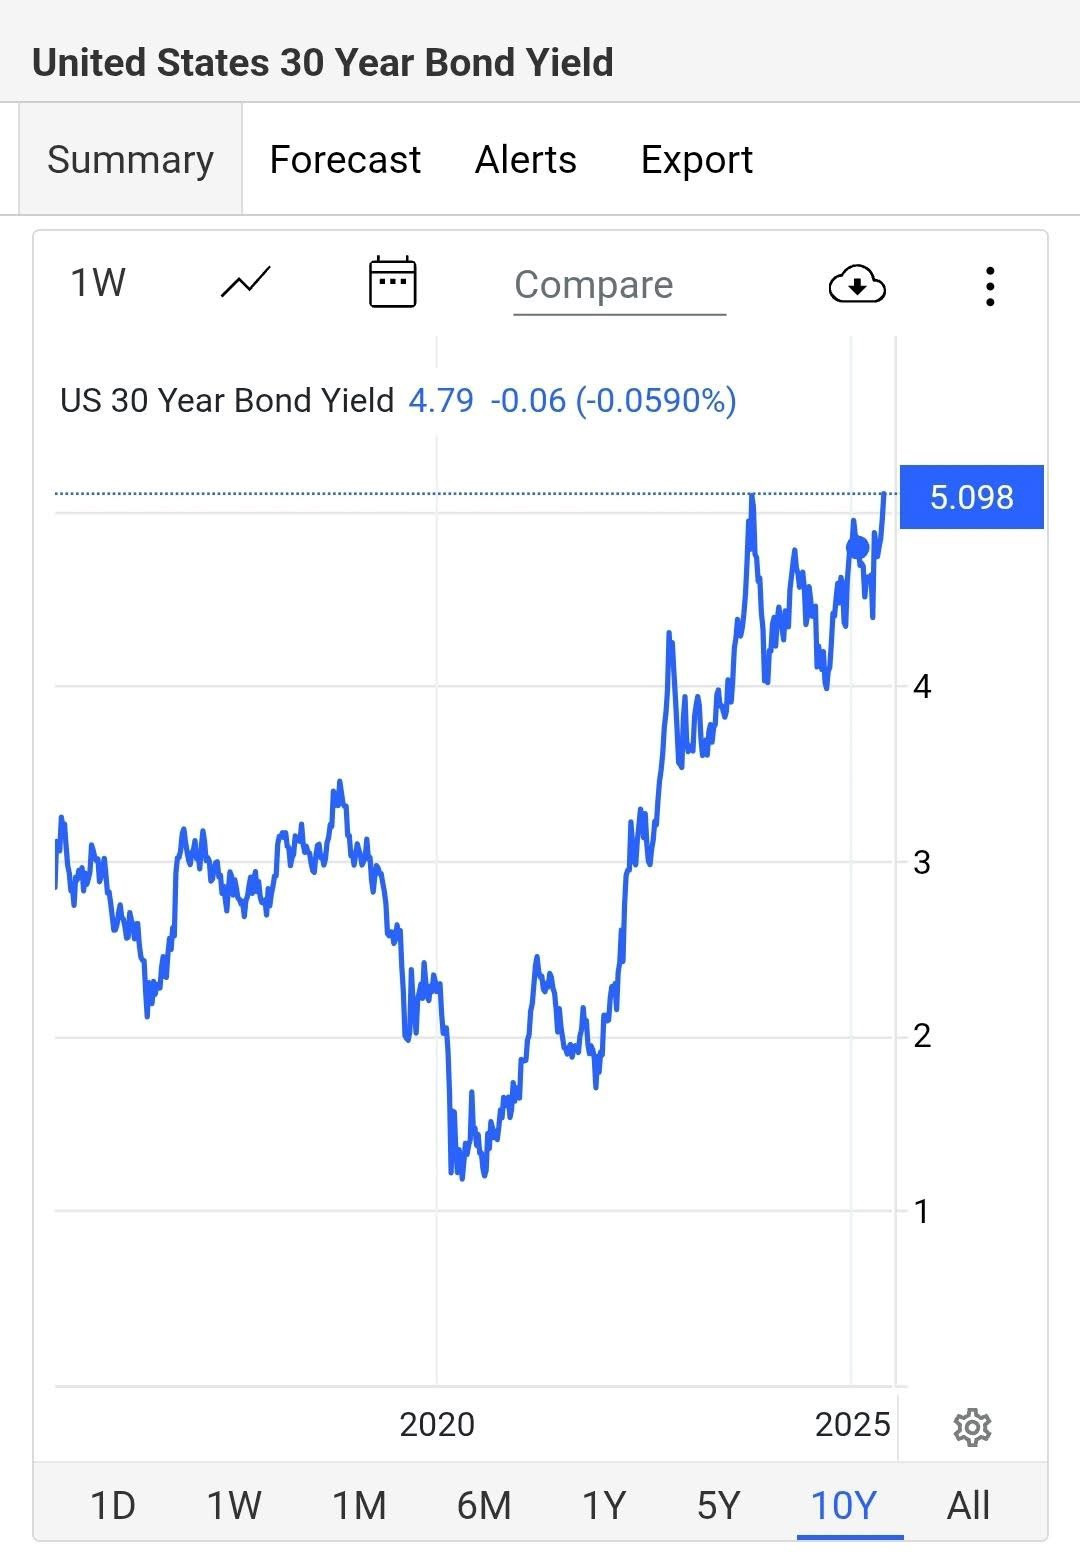Click the US 30 Year Bond Yield legend
1080x1562 pixels.
click(227, 400)
